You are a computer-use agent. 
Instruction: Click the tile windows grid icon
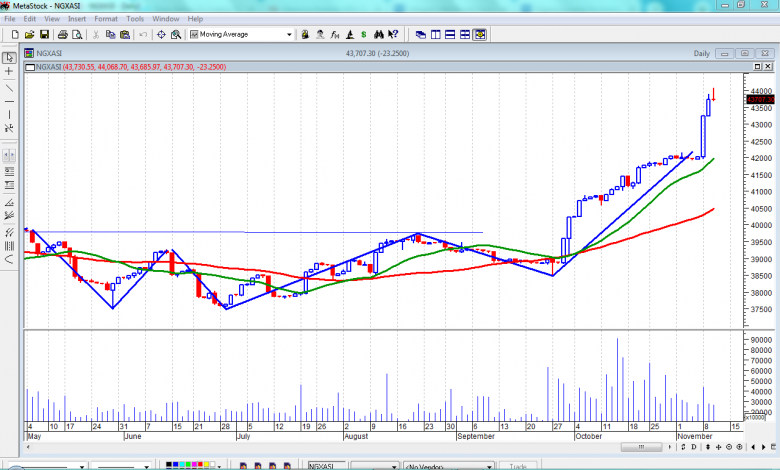point(465,34)
